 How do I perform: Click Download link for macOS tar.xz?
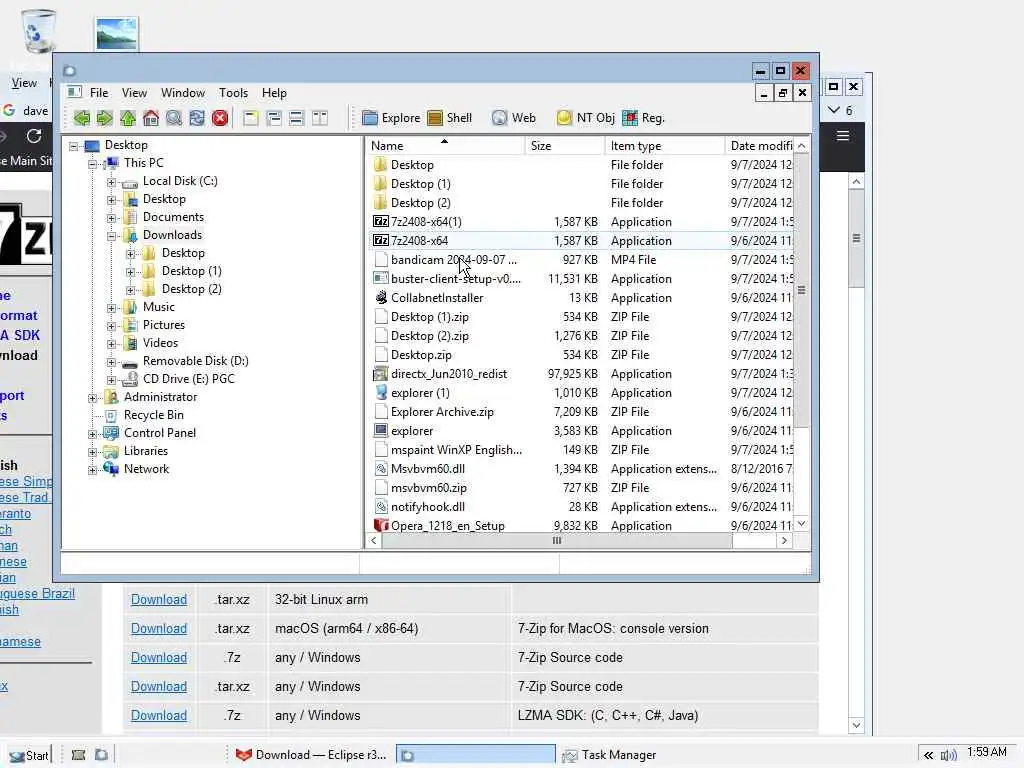click(x=159, y=628)
